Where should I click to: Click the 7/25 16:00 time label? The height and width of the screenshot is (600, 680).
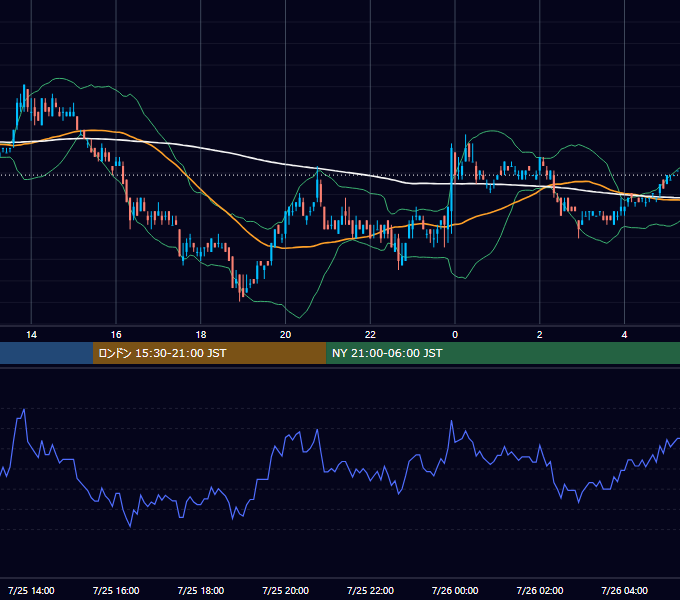(116, 590)
